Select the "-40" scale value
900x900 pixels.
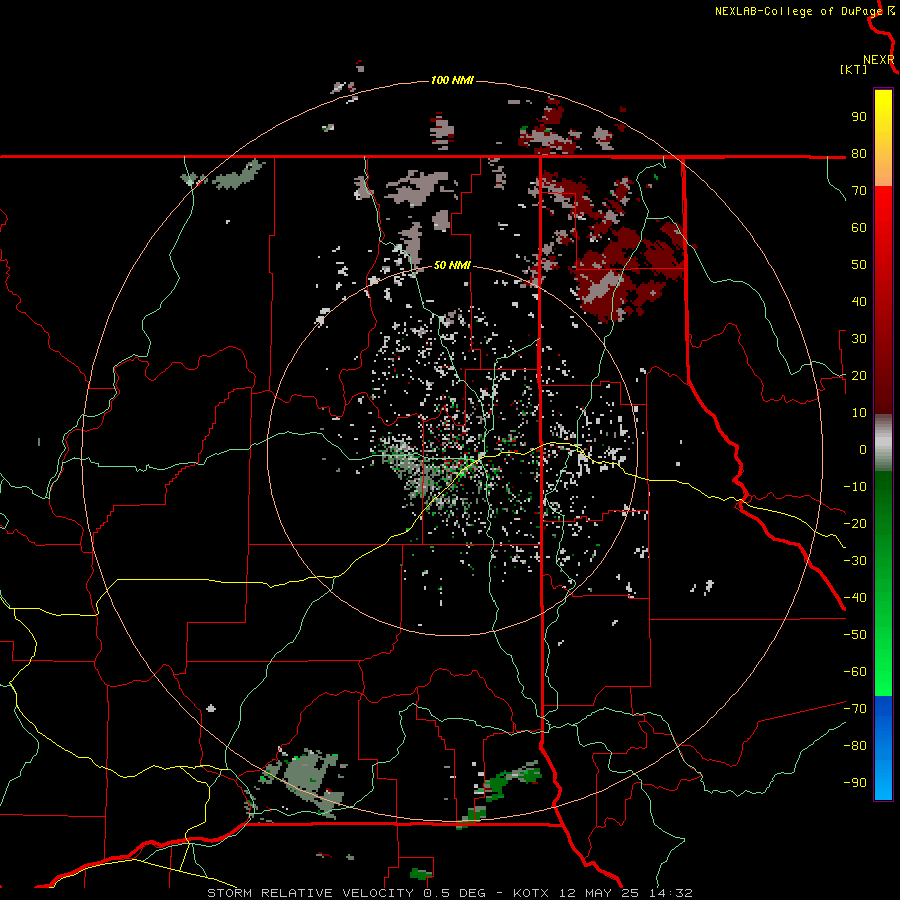coord(855,598)
